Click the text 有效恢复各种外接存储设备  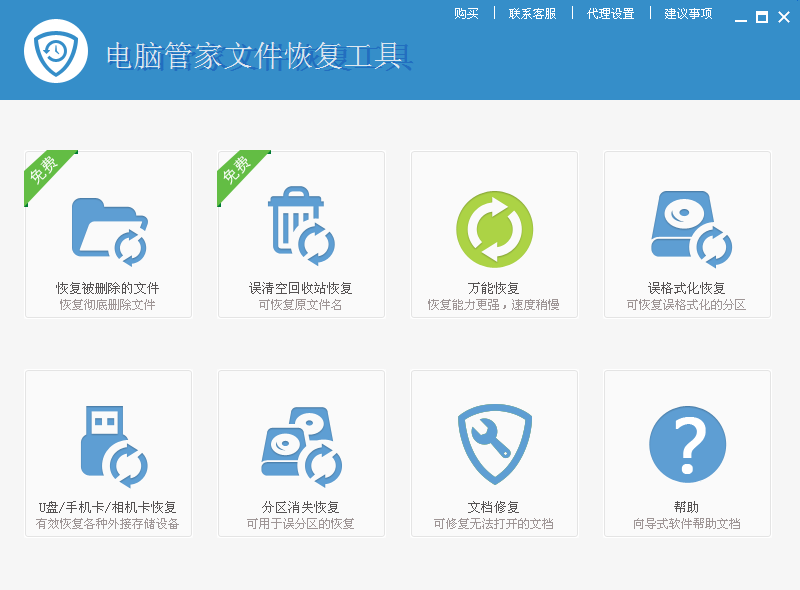tap(108, 524)
